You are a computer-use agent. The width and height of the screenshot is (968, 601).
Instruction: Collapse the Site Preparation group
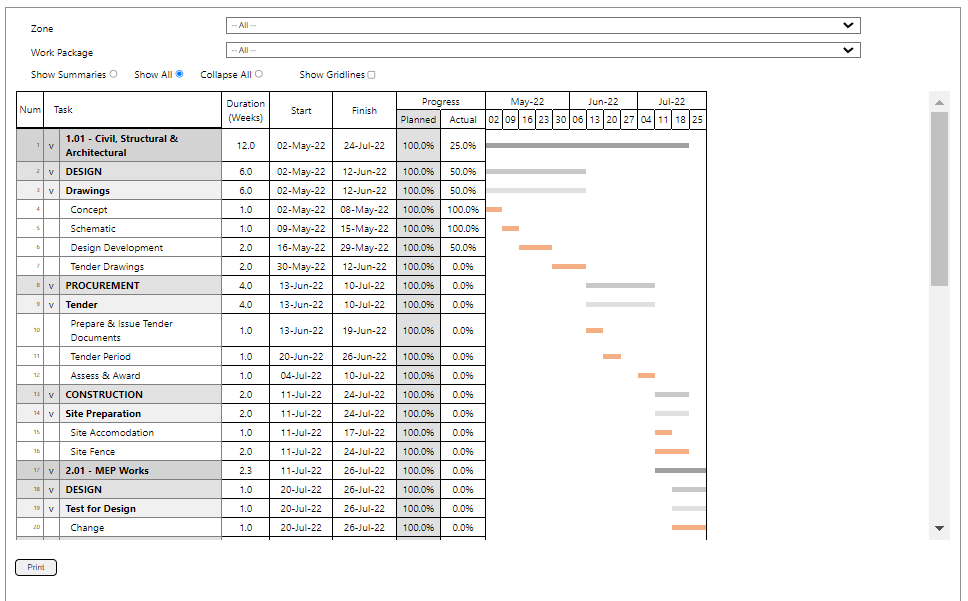coord(51,414)
